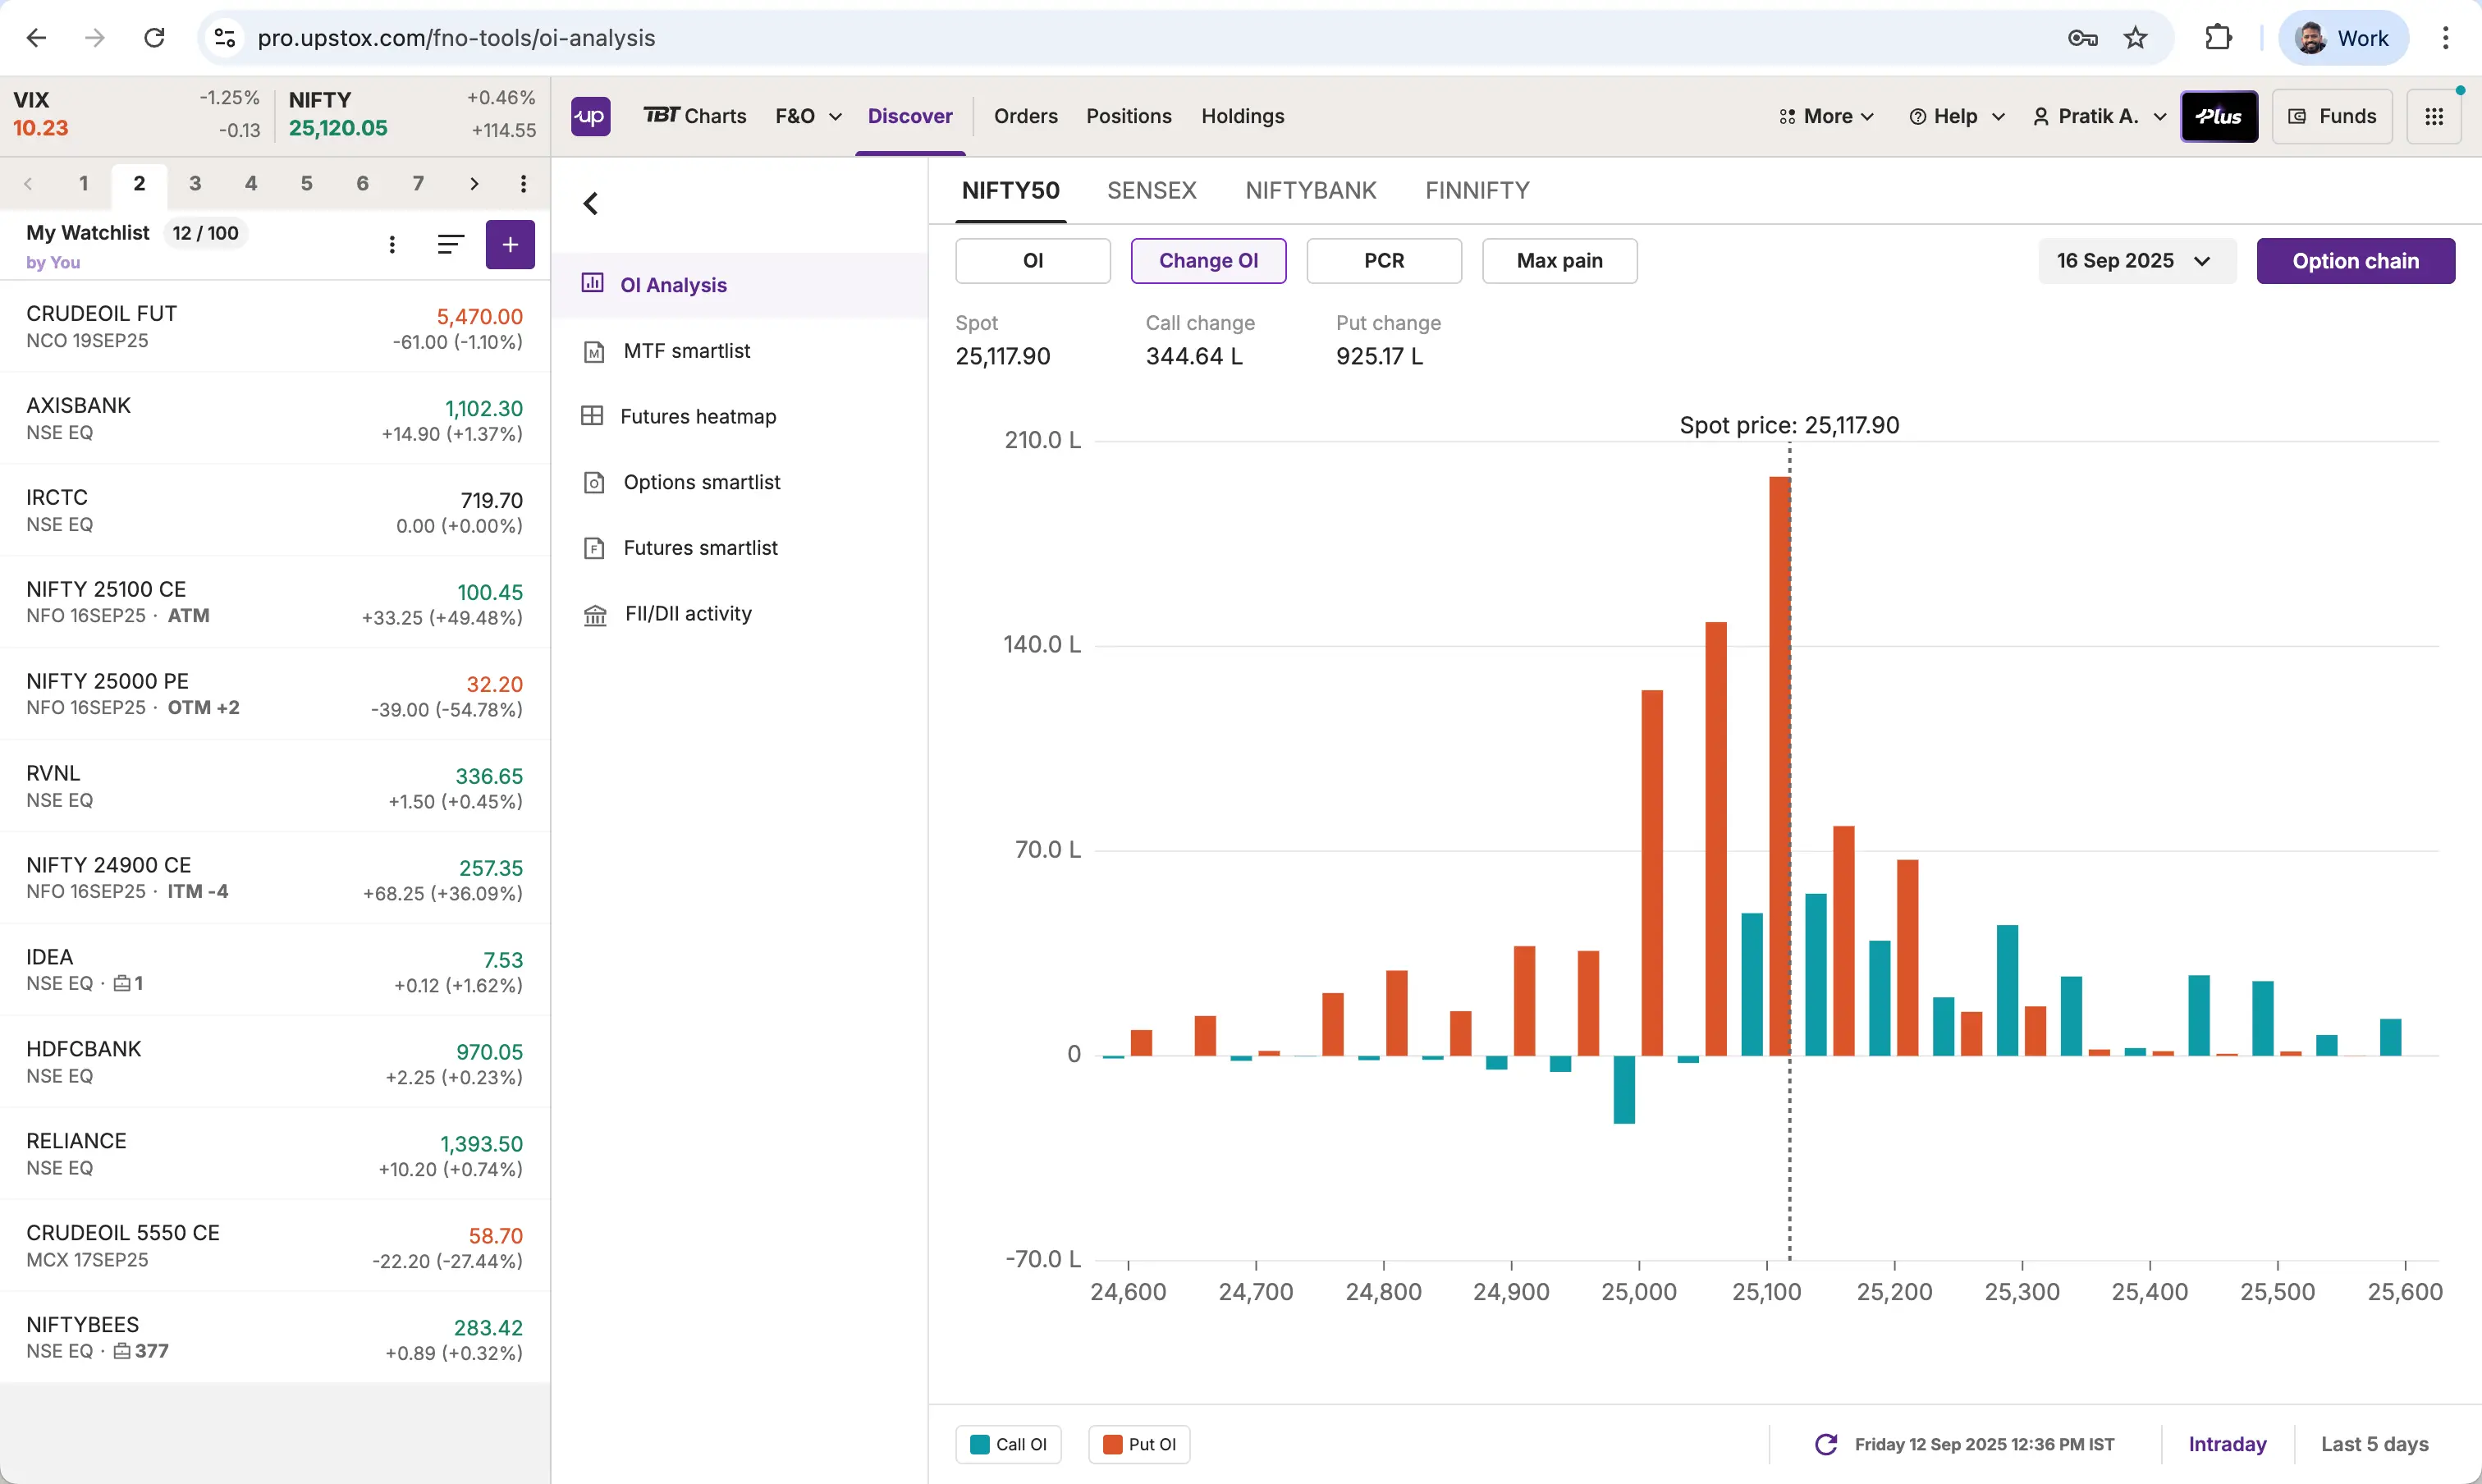Click the add-to-watchlist plus button
Viewport: 2482px width, 1484px height.
coord(510,244)
